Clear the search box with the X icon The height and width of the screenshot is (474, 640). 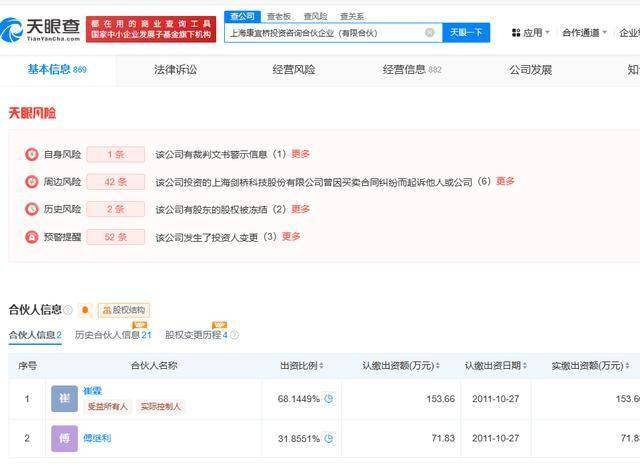point(429,33)
